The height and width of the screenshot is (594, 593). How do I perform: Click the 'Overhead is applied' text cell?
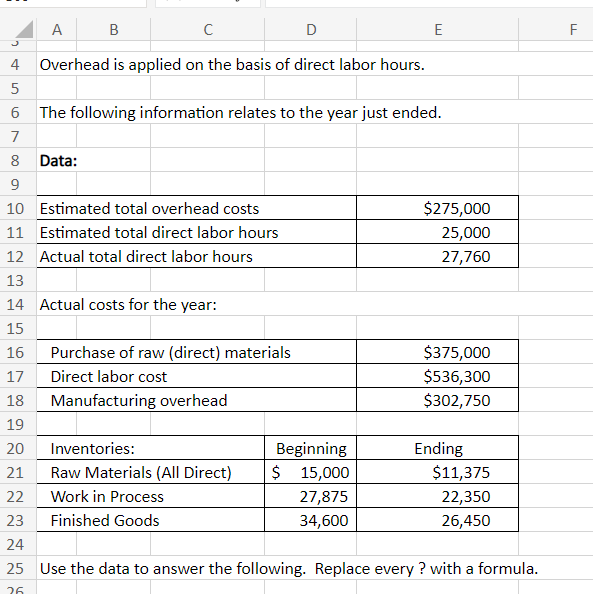232,64
